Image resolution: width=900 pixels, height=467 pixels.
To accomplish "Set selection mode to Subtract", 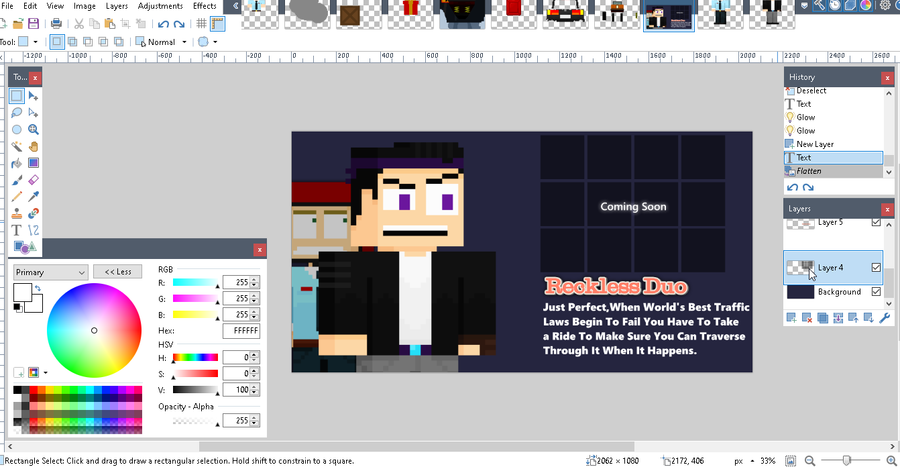I will [88, 42].
